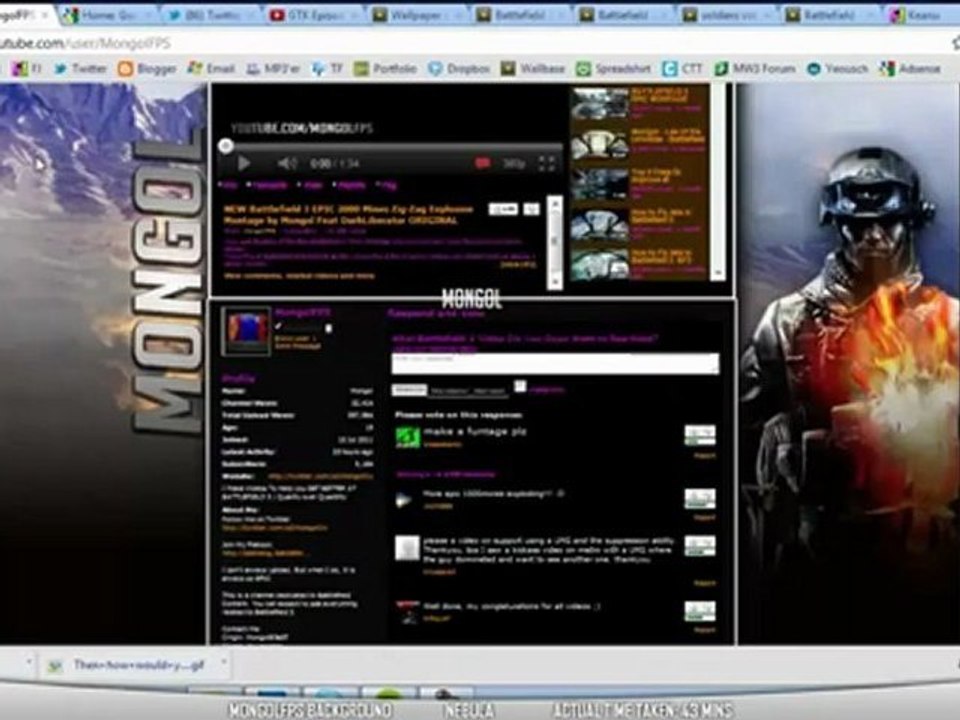The height and width of the screenshot is (720, 960).
Task: Click the bookmark star in the address bar
Action: (x=955, y=43)
